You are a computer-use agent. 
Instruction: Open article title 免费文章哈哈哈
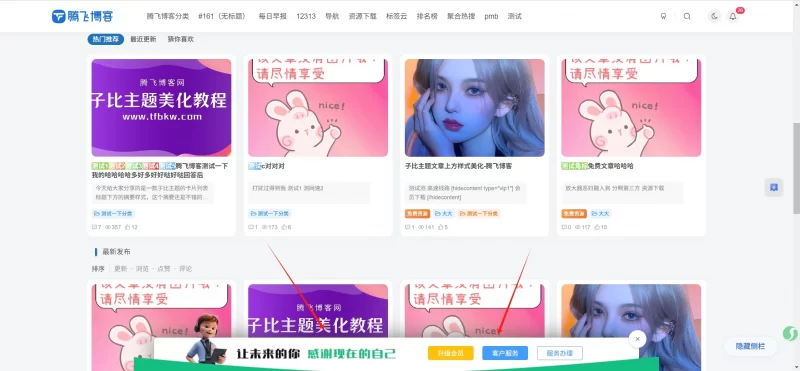pos(611,166)
